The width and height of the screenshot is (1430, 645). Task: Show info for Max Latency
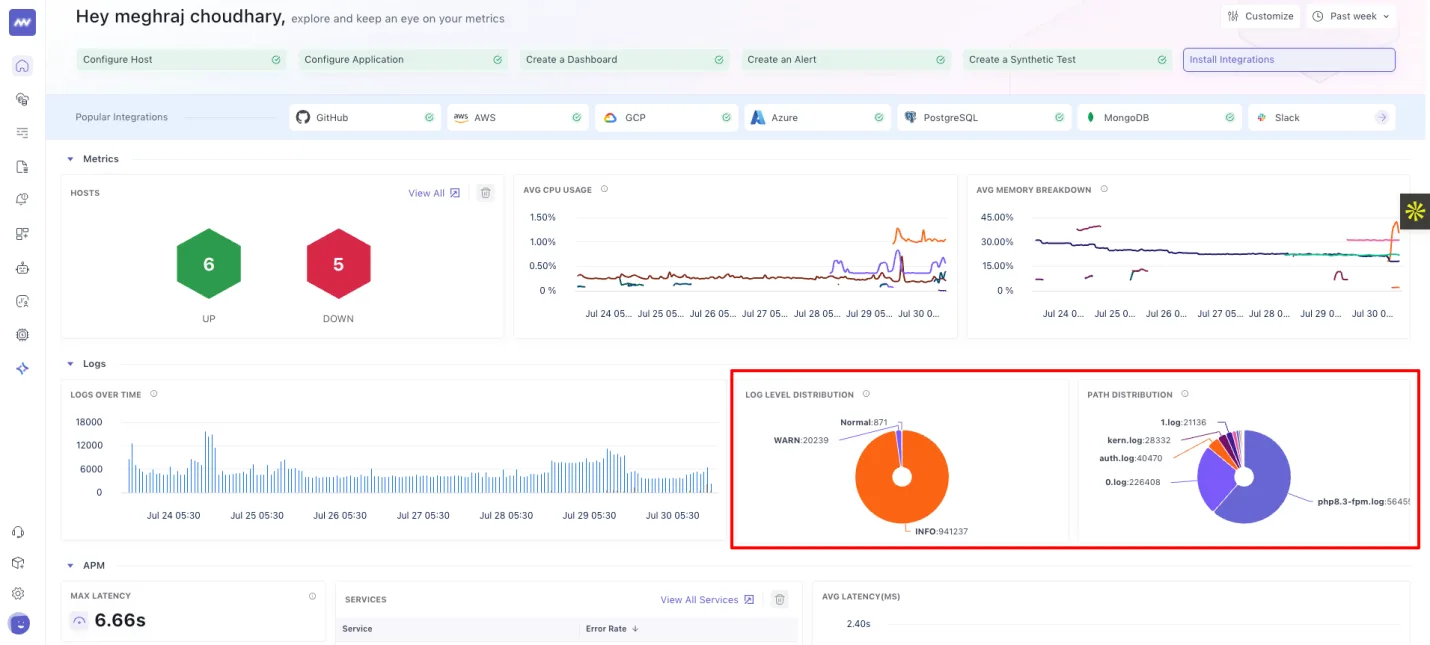pyautogui.click(x=312, y=596)
